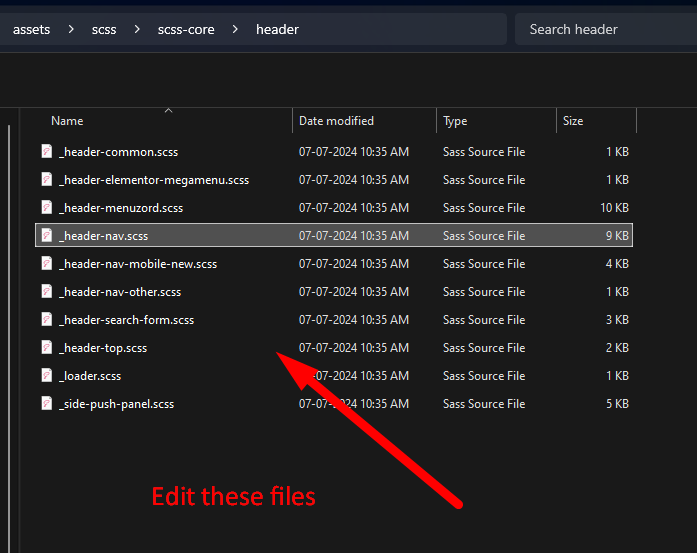The height and width of the screenshot is (553, 697).
Task: Select the file name _side-push-panel.scss
Action: point(116,404)
